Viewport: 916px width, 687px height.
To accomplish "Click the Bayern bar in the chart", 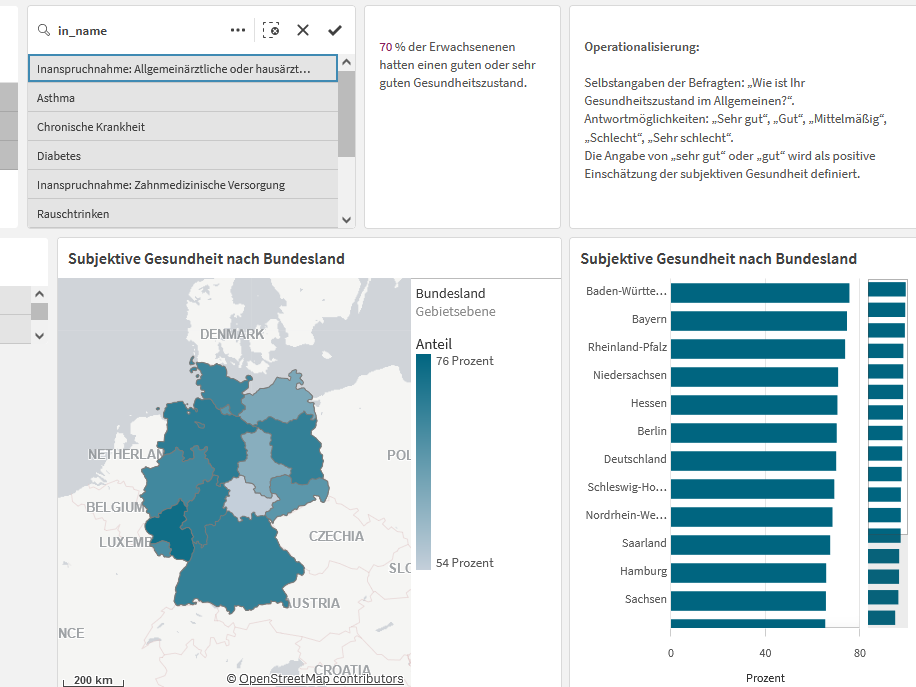I will coord(758,321).
